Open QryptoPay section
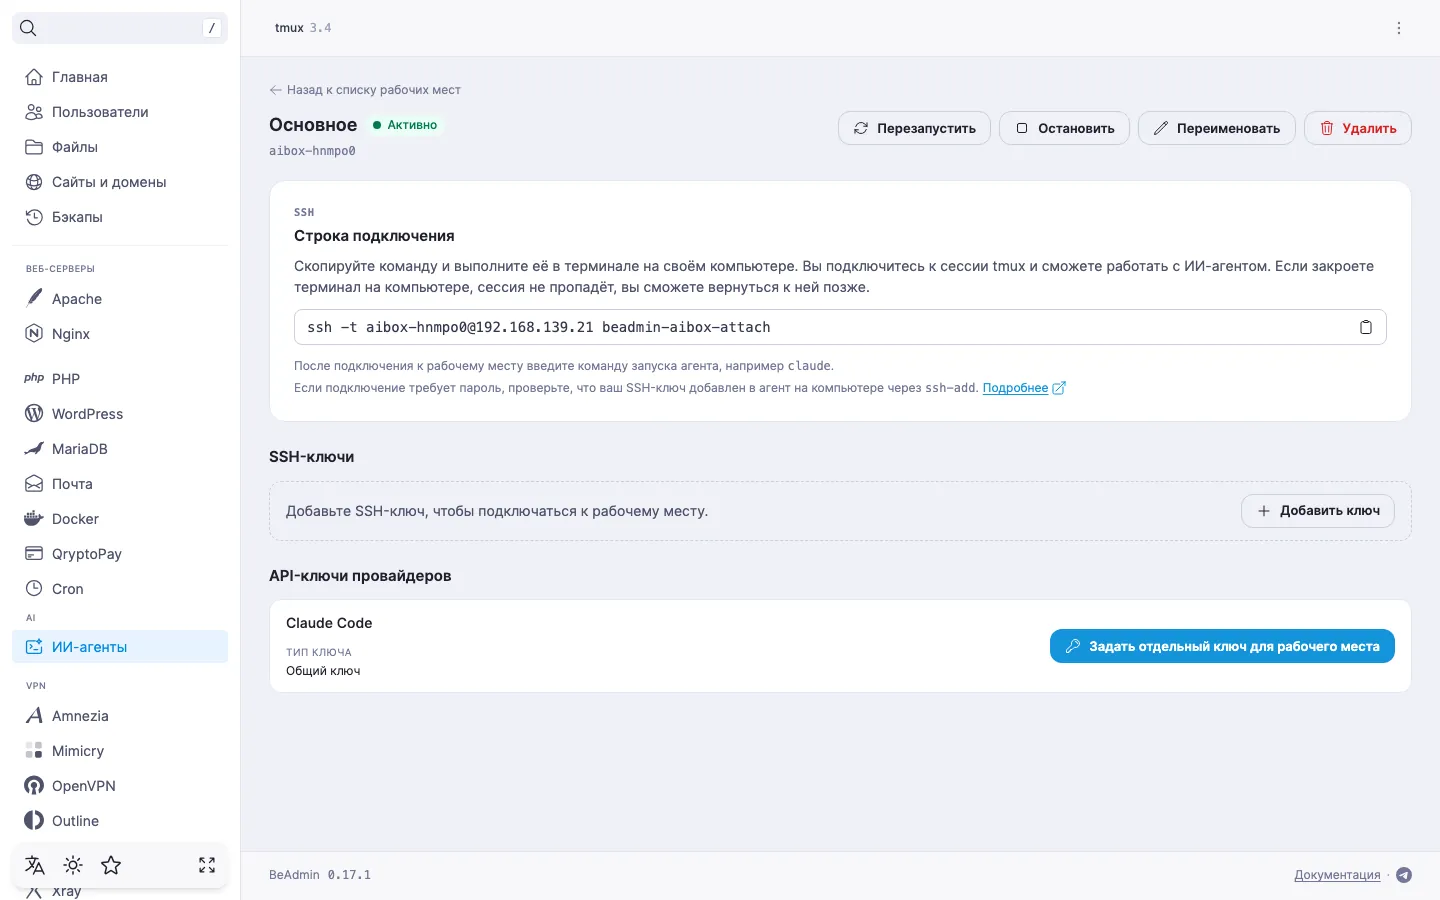This screenshot has height=900, width=1440. pyautogui.click(x=120, y=554)
